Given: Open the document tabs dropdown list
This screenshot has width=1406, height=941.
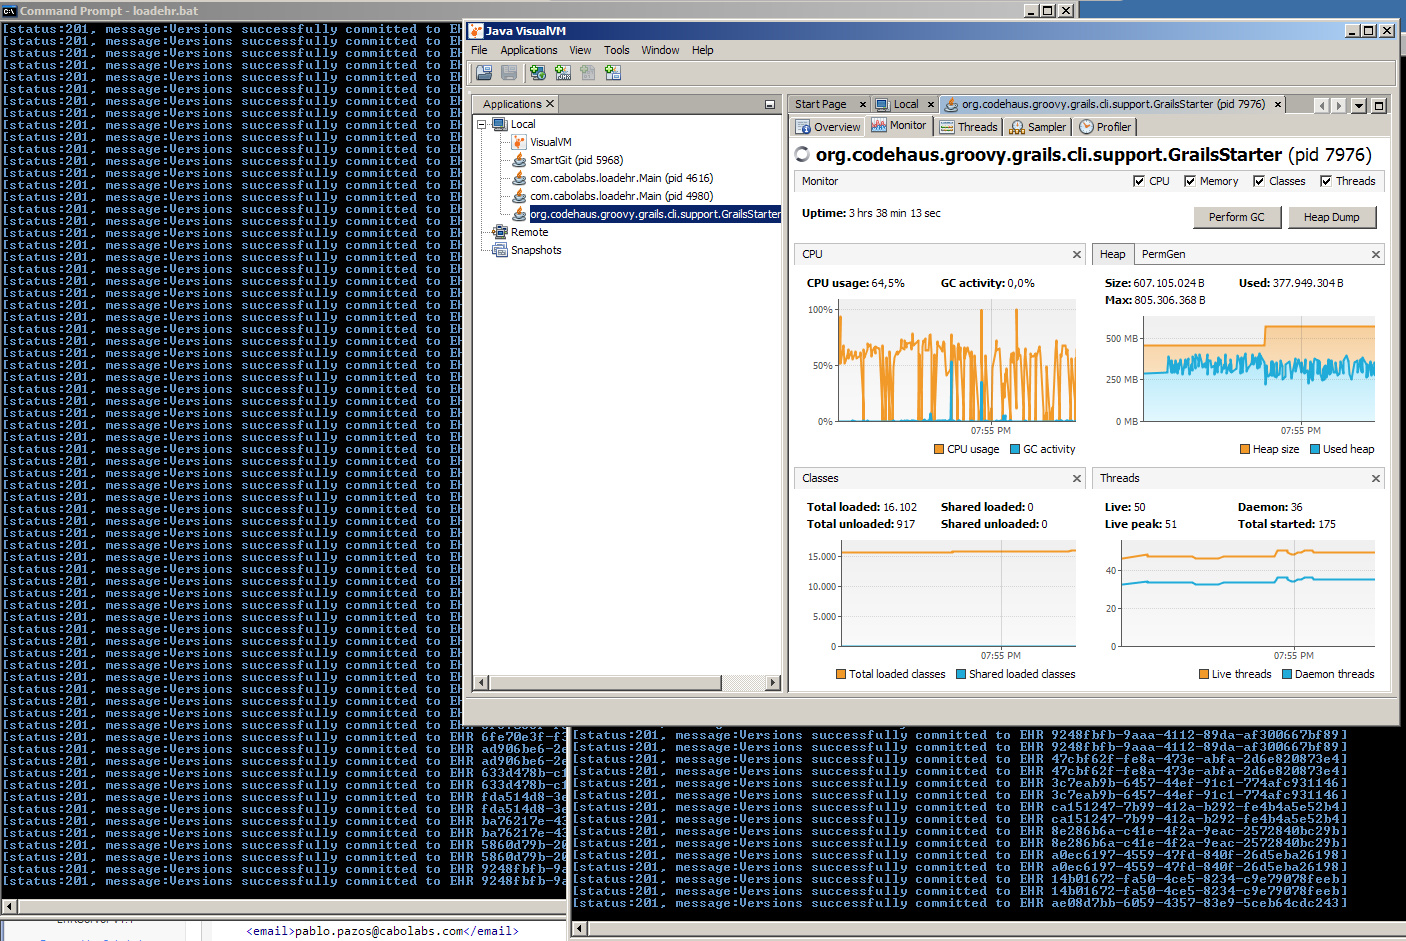Looking at the screenshot, I should pos(1359,105).
